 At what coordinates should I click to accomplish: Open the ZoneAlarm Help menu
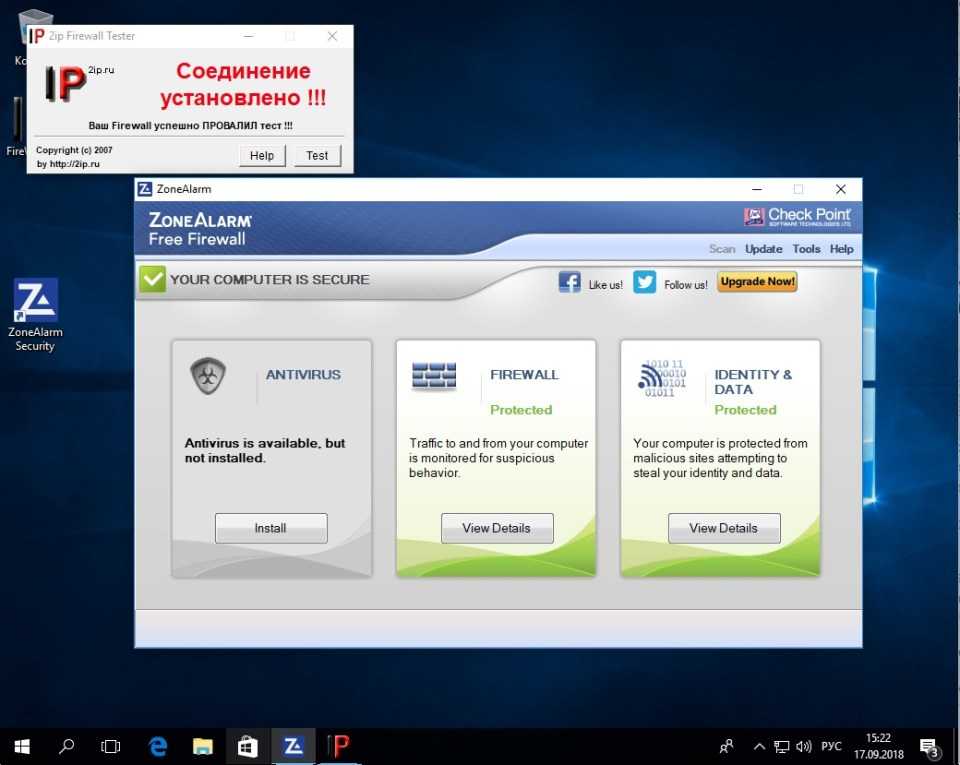[x=842, y=249]
